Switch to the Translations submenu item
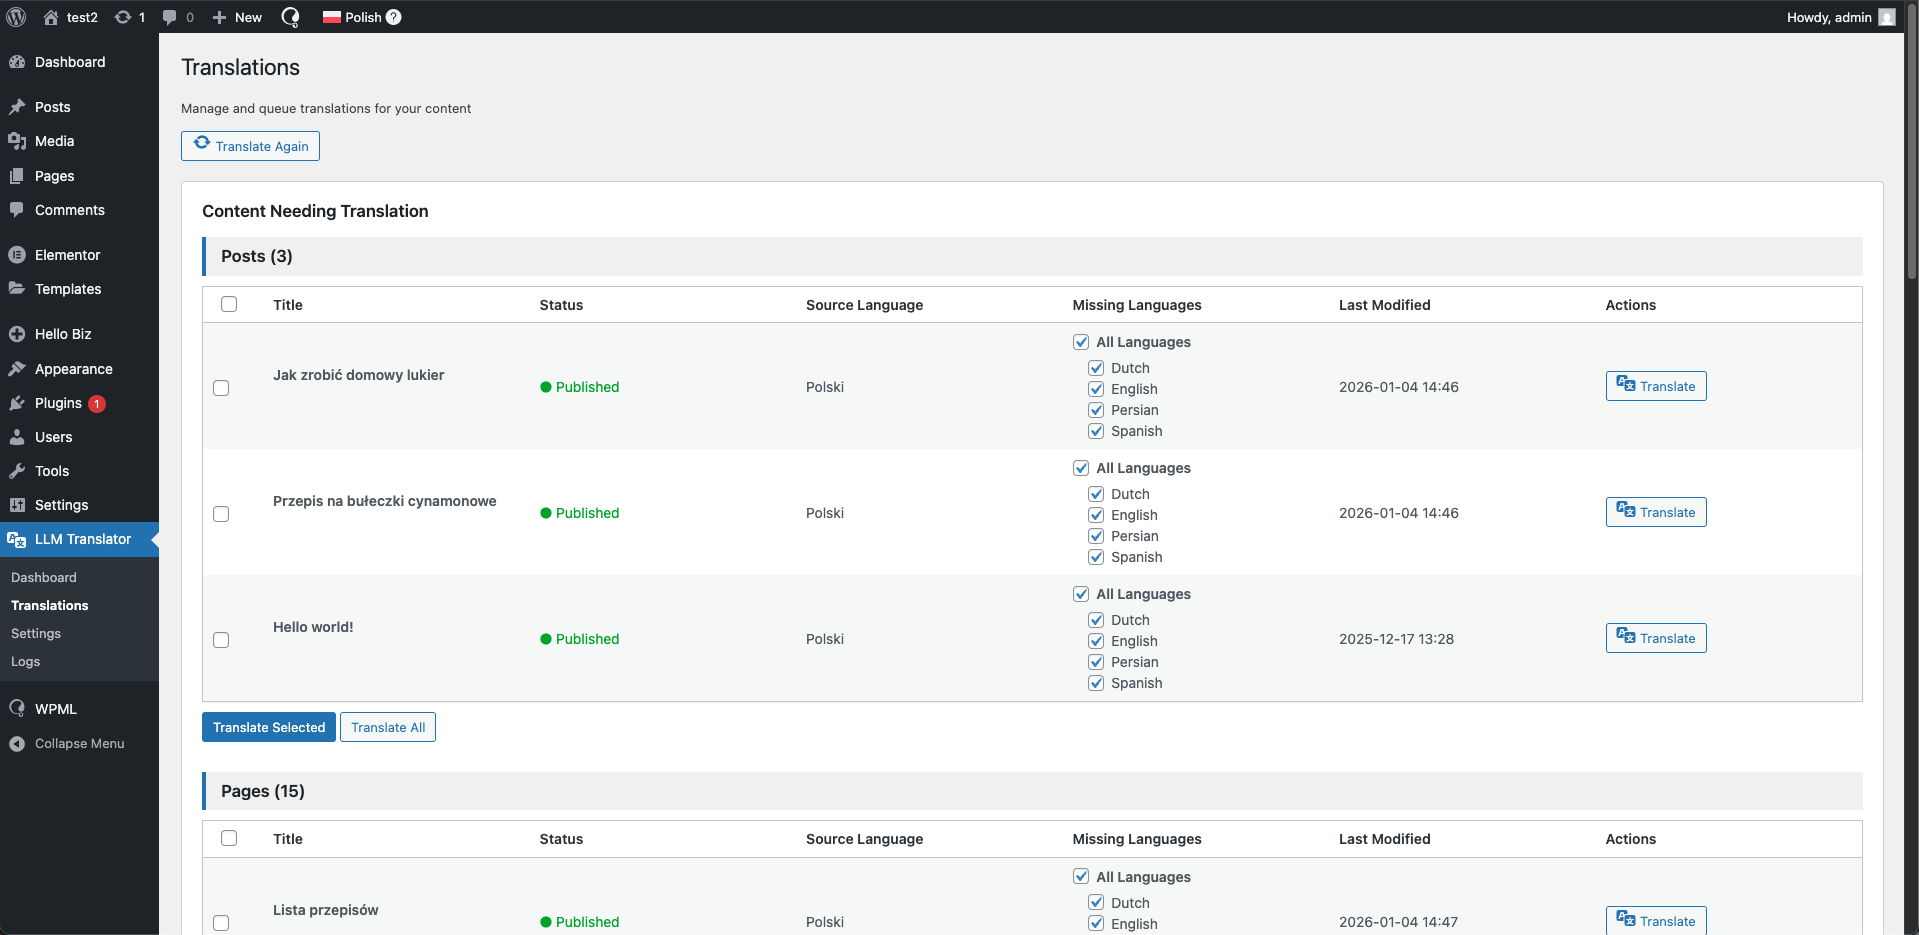 click(49, 605)
